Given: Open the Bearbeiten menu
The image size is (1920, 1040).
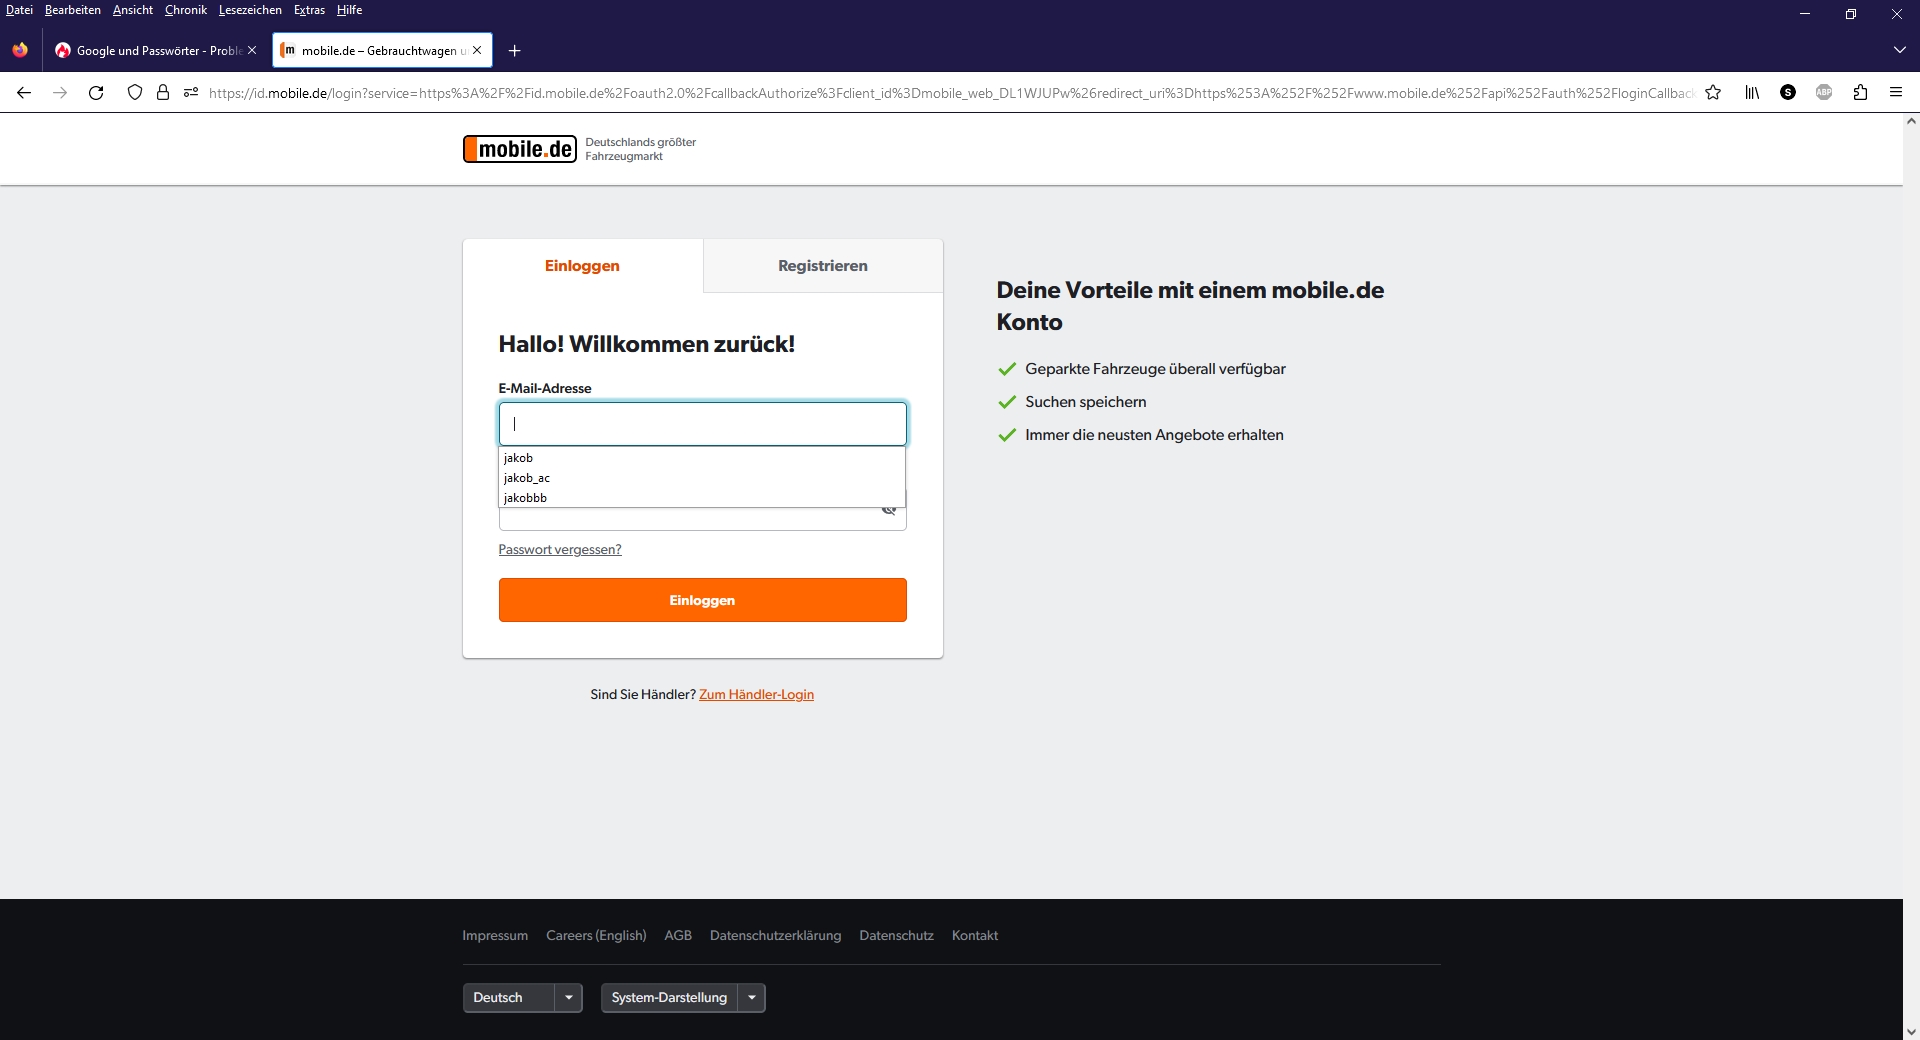Looking at the screenshot, I should (73, 10).
